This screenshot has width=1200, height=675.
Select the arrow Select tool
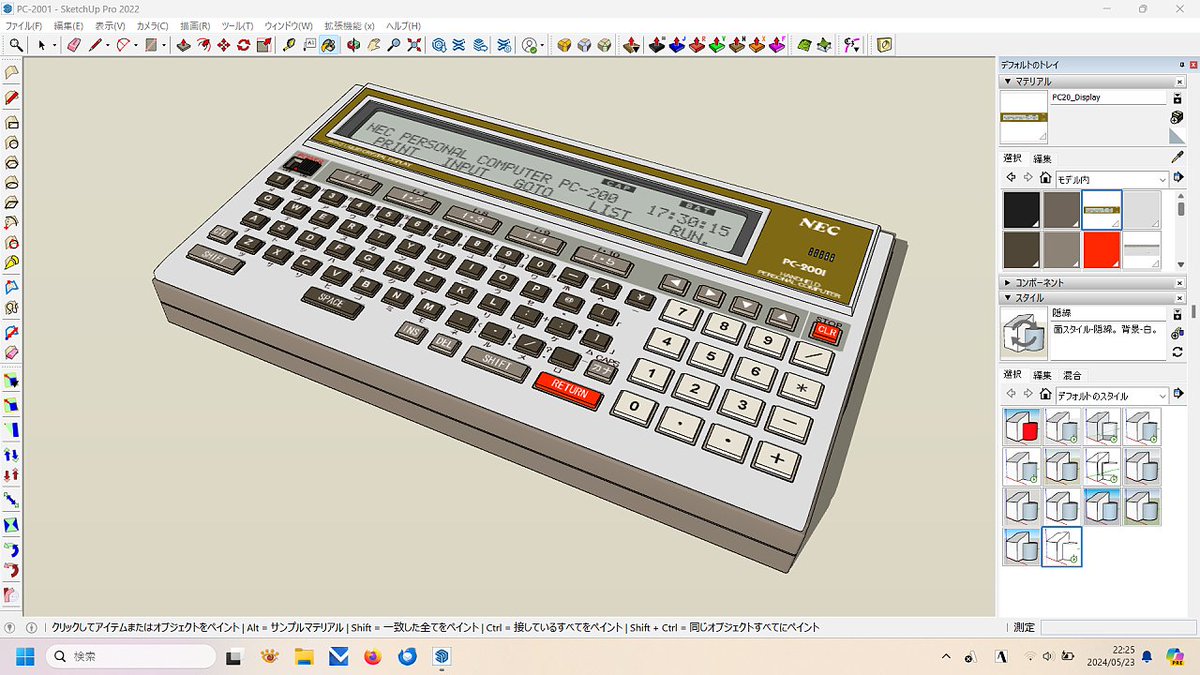pos(42,45)
